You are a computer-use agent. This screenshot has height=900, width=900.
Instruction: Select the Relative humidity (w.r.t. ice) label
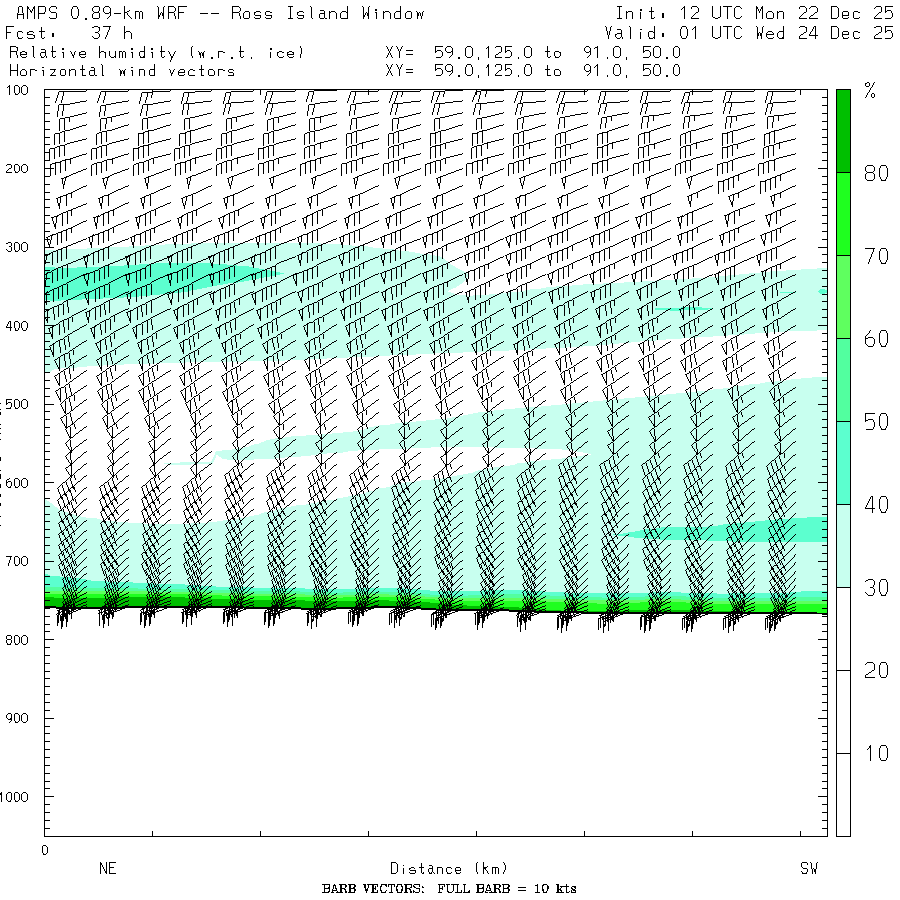[x=156, y=52]
